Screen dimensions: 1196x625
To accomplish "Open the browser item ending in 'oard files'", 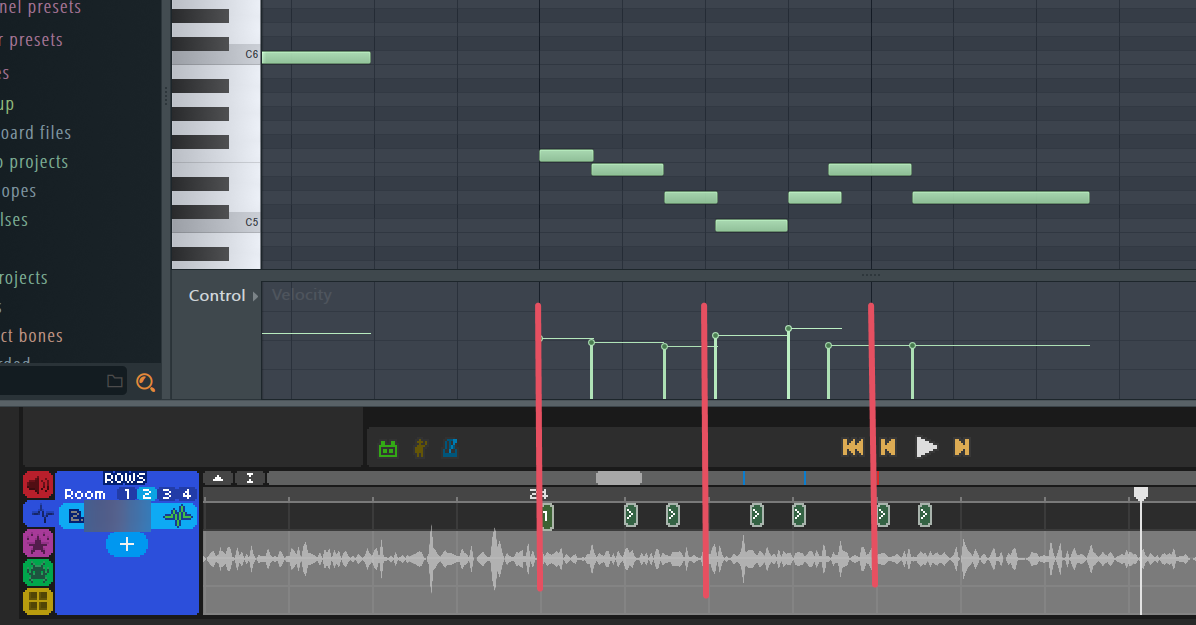I will (x=35, y=133).
